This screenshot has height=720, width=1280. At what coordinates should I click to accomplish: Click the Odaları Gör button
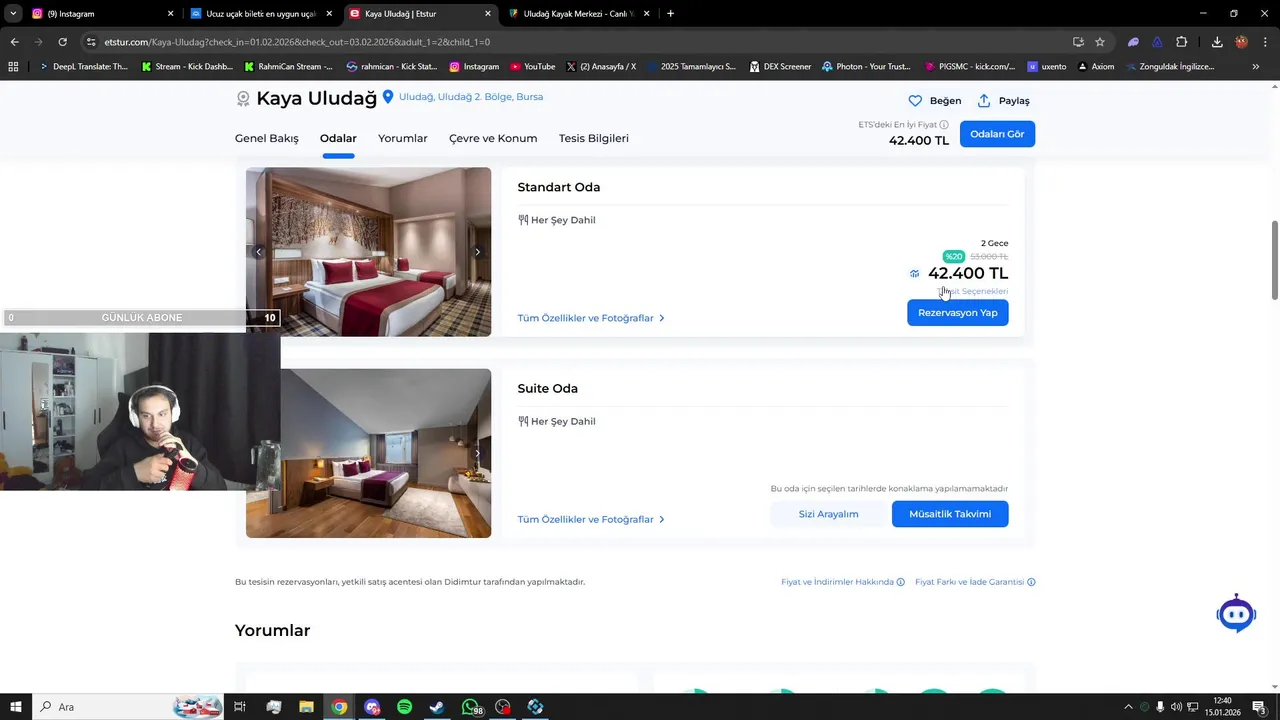point(997,134)
